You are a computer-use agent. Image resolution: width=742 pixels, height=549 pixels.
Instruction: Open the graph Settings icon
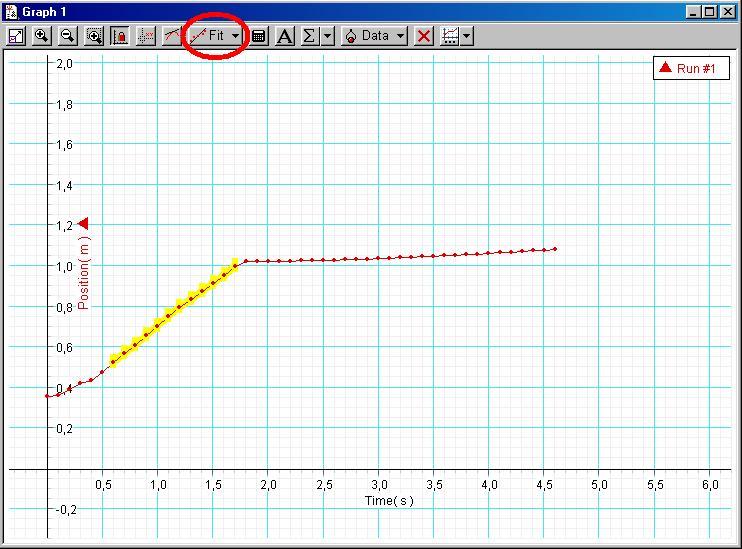point(450,36)
